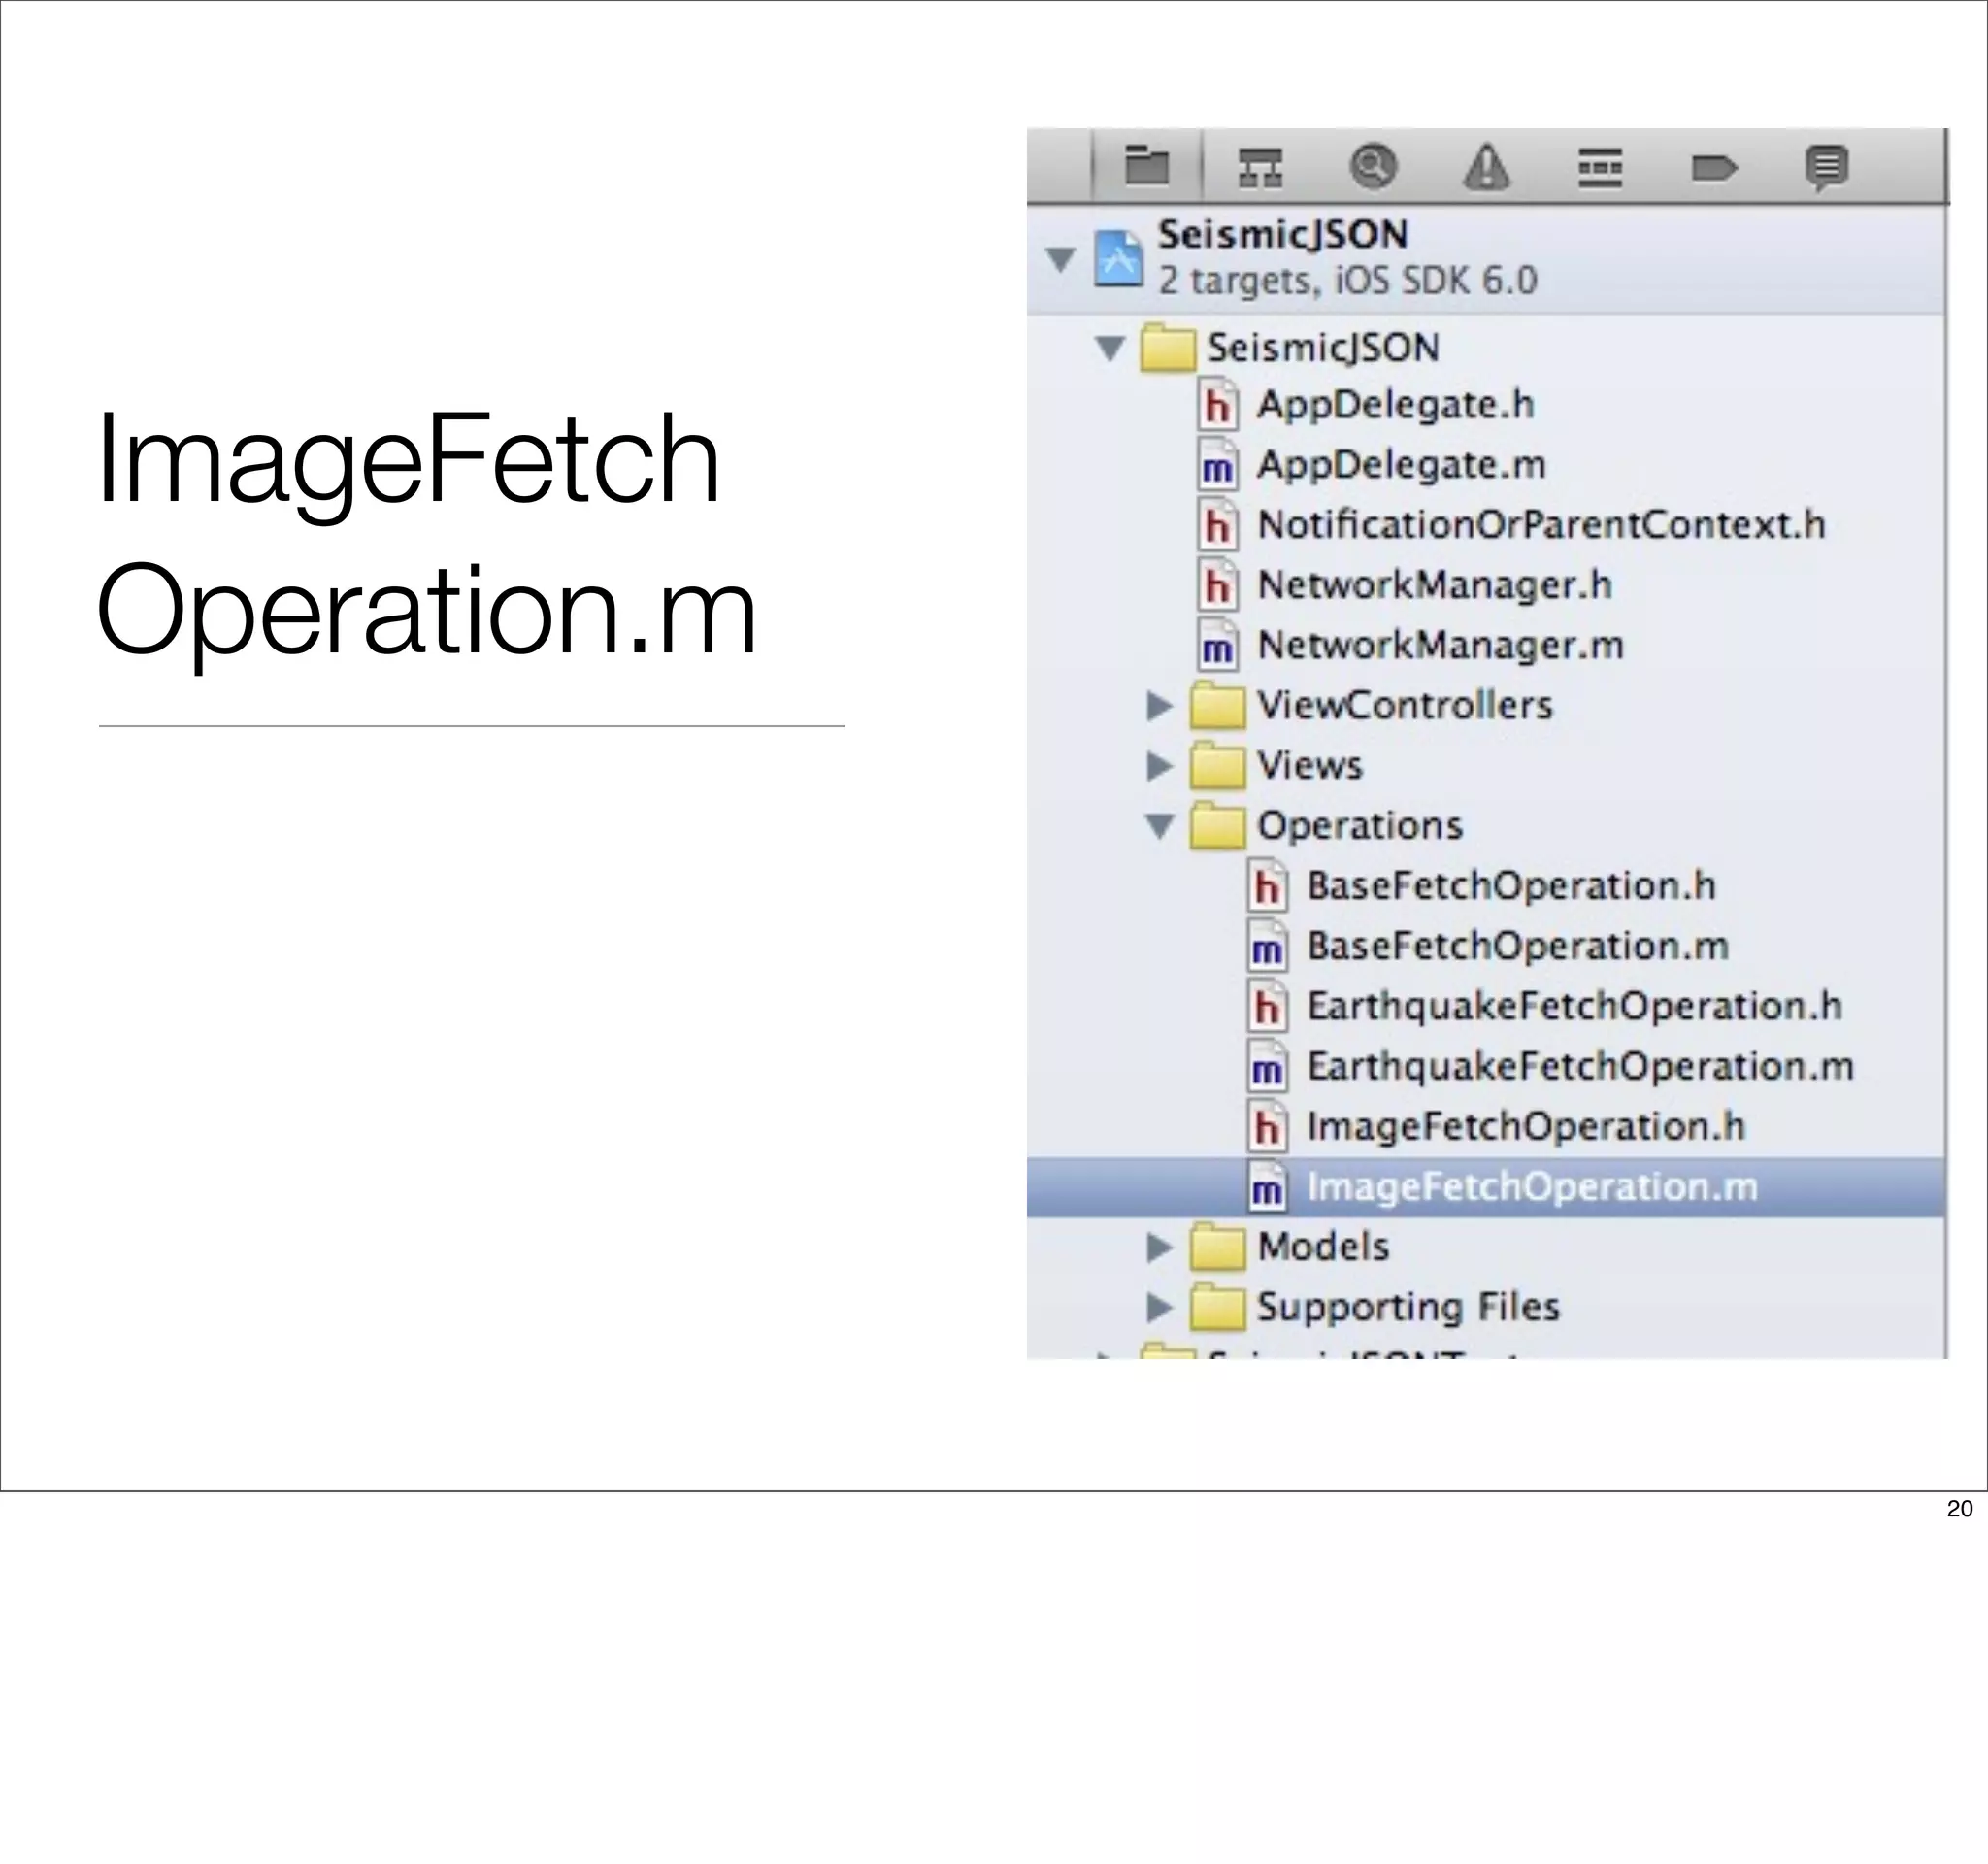Open NotificationOrParentContext.h file

(x=1541, y=525)
